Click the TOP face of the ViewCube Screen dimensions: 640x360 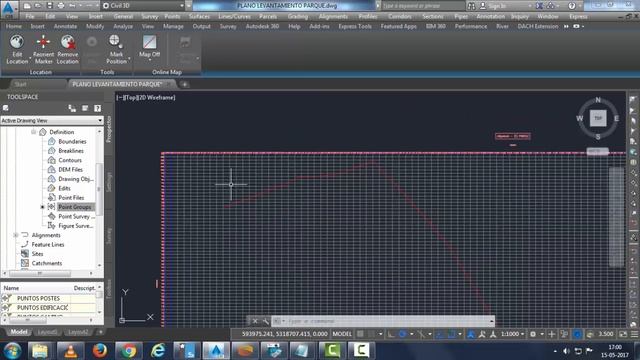pyautogui.click(x=598, y=118)
